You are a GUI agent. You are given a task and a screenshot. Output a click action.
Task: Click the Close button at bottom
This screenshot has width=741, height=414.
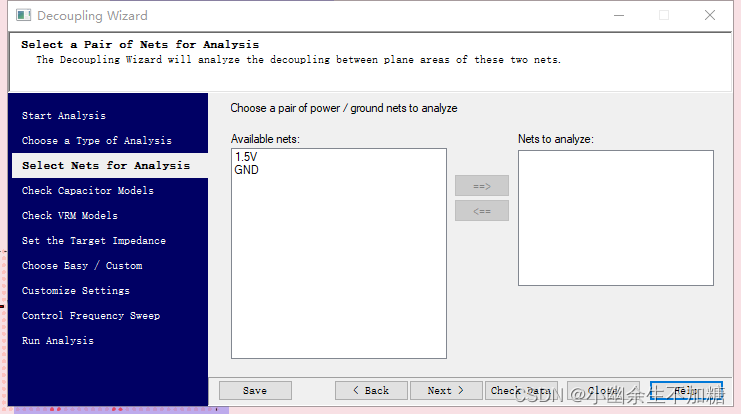(x=603, y=390)
